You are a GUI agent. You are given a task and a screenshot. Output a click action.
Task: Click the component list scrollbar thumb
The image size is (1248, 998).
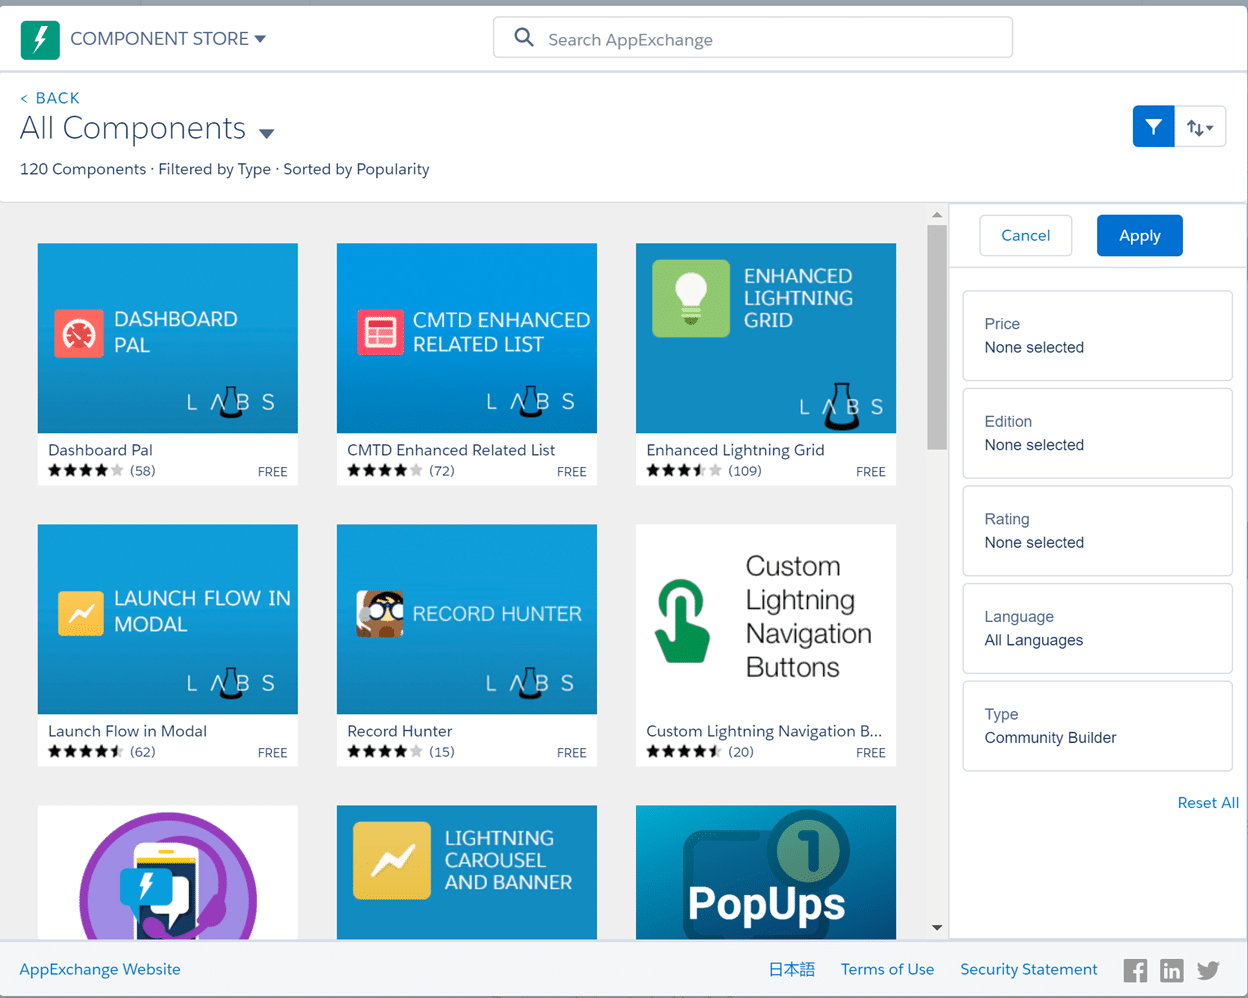click(937, 337)
